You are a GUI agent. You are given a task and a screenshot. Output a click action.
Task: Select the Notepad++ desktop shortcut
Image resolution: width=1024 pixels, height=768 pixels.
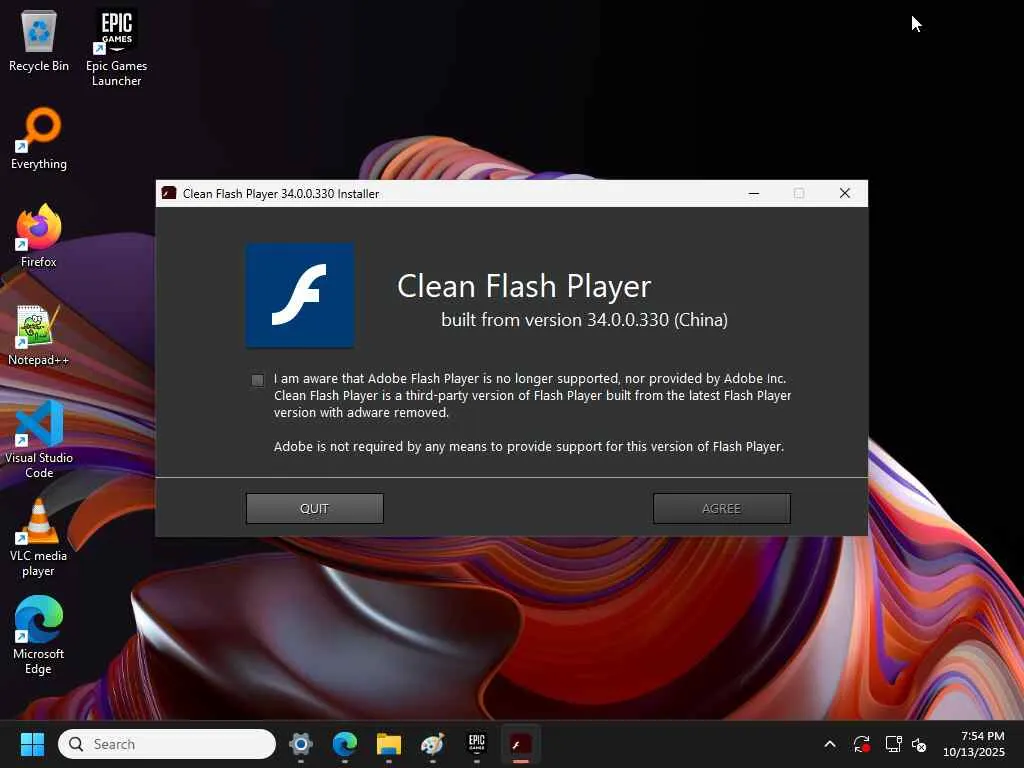pyautogui.click(x=39, y=334)
